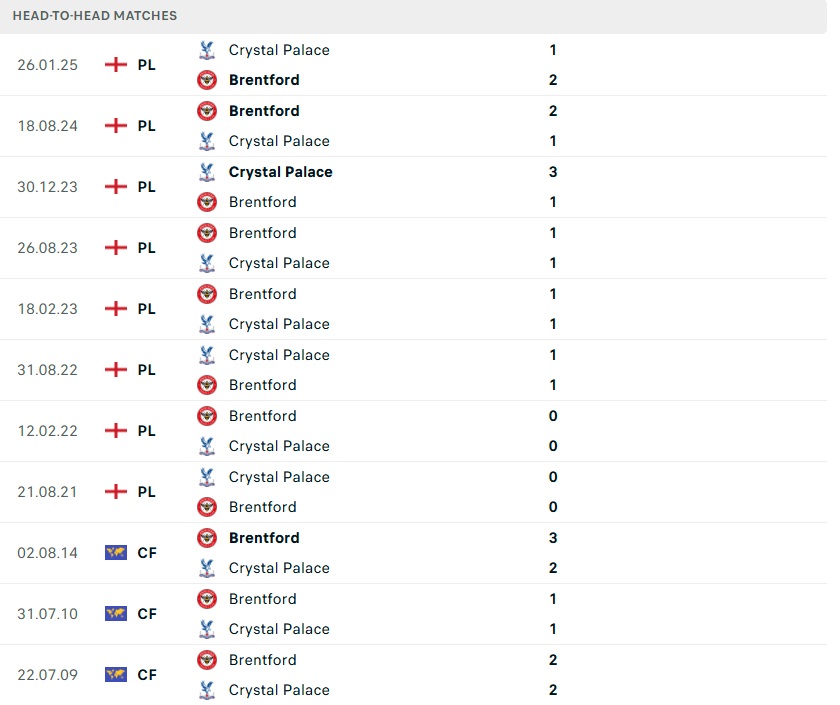The height and width of the screenshot is (705, 840).
Task: Open bold Crystal Palace link in 30.12.23 match
Action: [x=280, y=172]
